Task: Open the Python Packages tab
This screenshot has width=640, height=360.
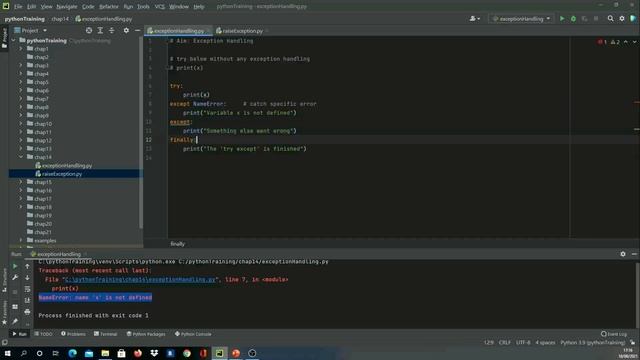Action: [x=146, y=334]
